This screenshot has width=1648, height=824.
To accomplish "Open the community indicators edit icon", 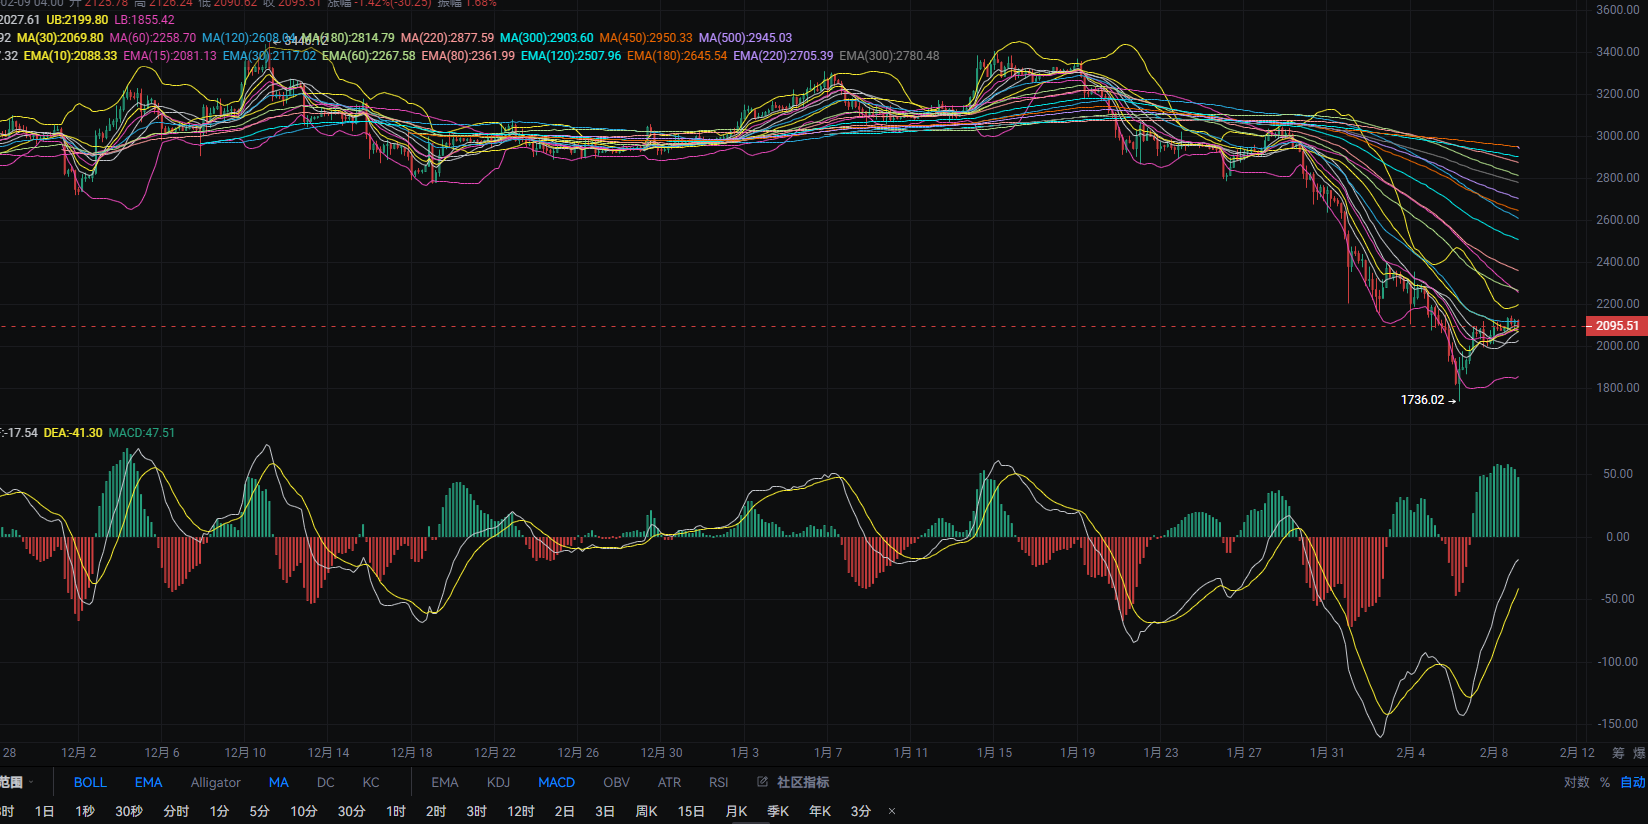I will pos(763,782).
